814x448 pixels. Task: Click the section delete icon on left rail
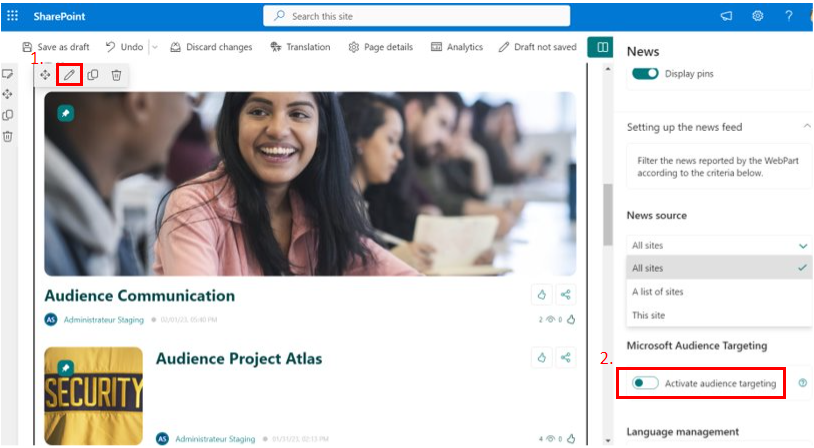(x=8, y=137)
